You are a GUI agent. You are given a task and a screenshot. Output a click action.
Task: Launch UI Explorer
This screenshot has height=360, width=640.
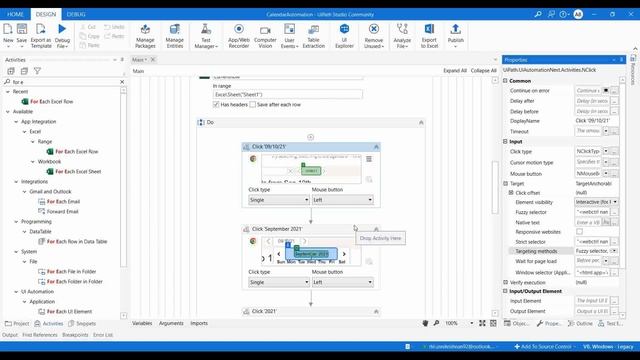344,36
